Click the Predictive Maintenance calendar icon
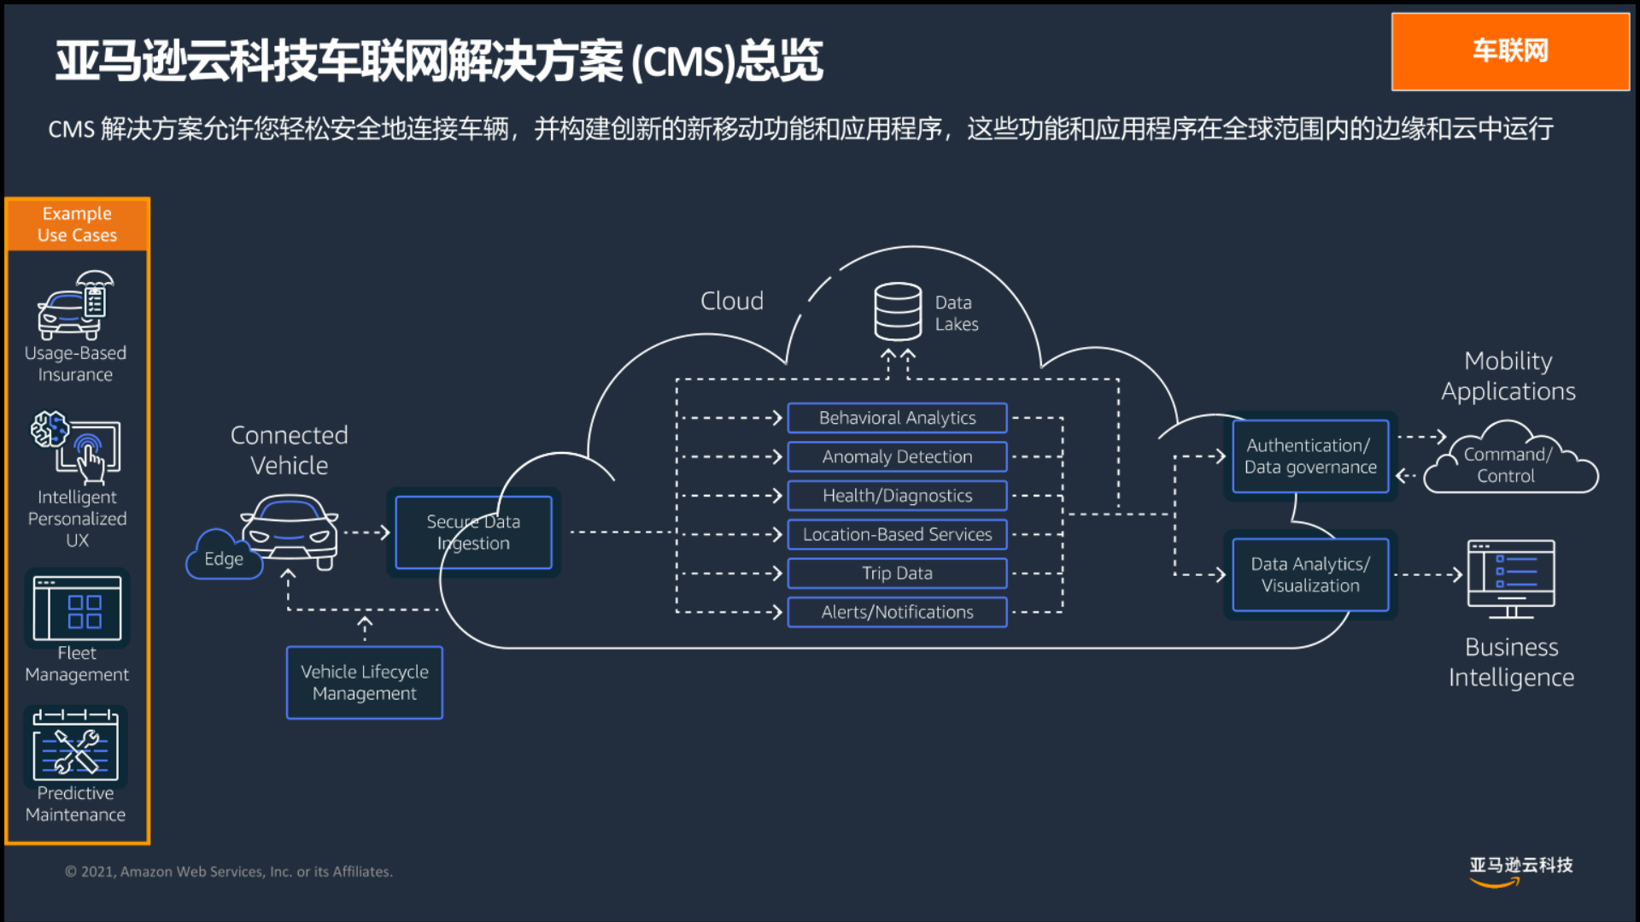 tap(75, 744)
